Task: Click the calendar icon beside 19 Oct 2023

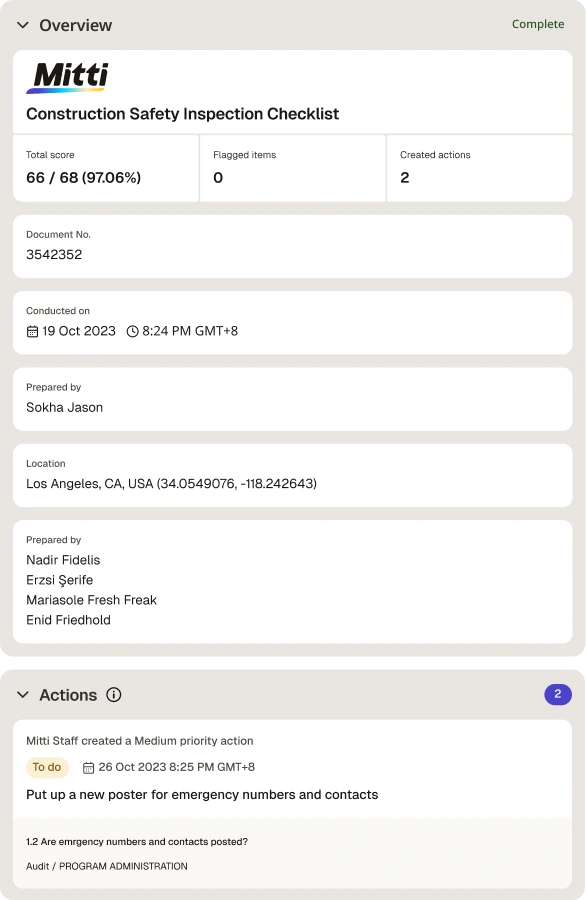Action: click(x=33, y=332)
